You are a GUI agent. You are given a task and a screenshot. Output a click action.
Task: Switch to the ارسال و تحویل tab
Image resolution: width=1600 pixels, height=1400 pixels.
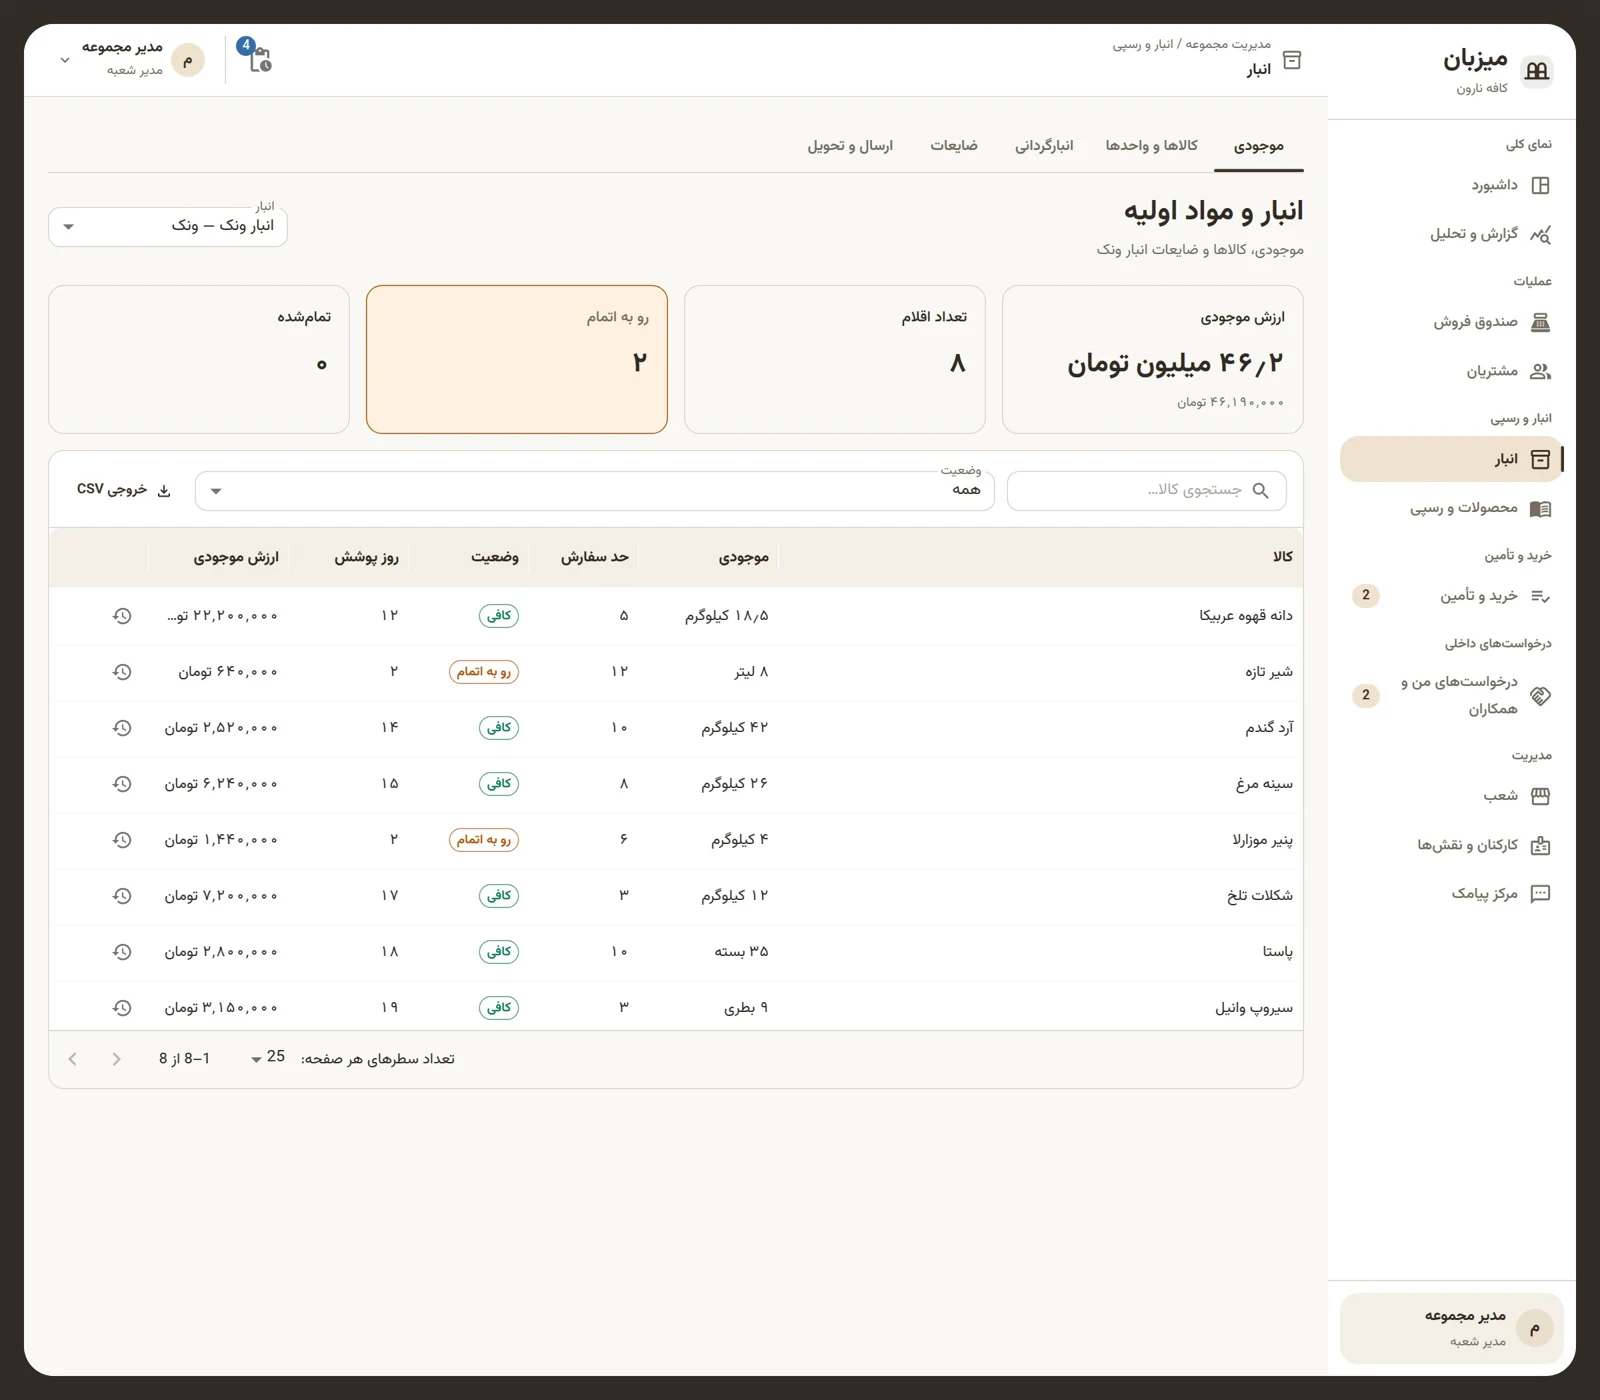[x=850, y=146]
